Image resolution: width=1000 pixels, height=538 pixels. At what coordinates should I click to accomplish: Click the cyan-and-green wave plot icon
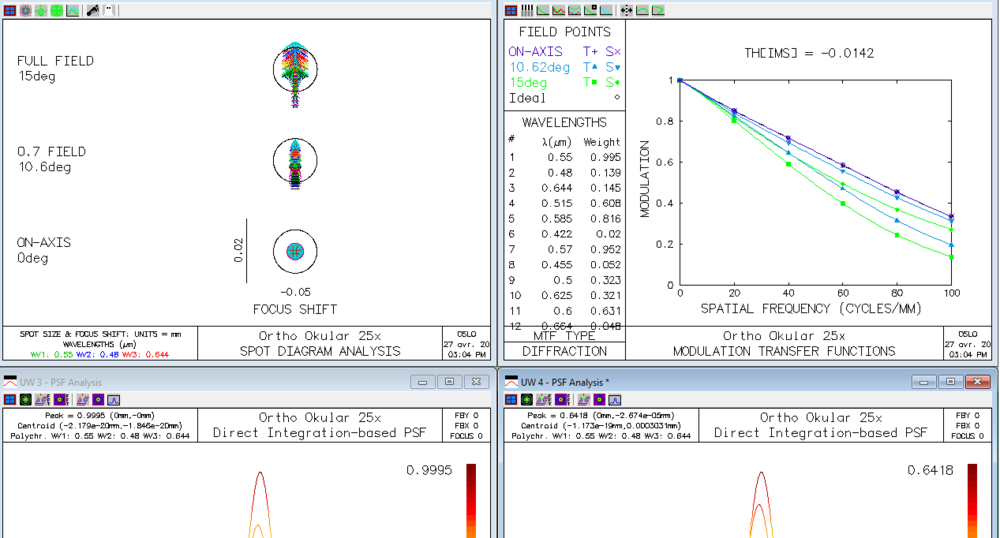[x=73, y=11]
